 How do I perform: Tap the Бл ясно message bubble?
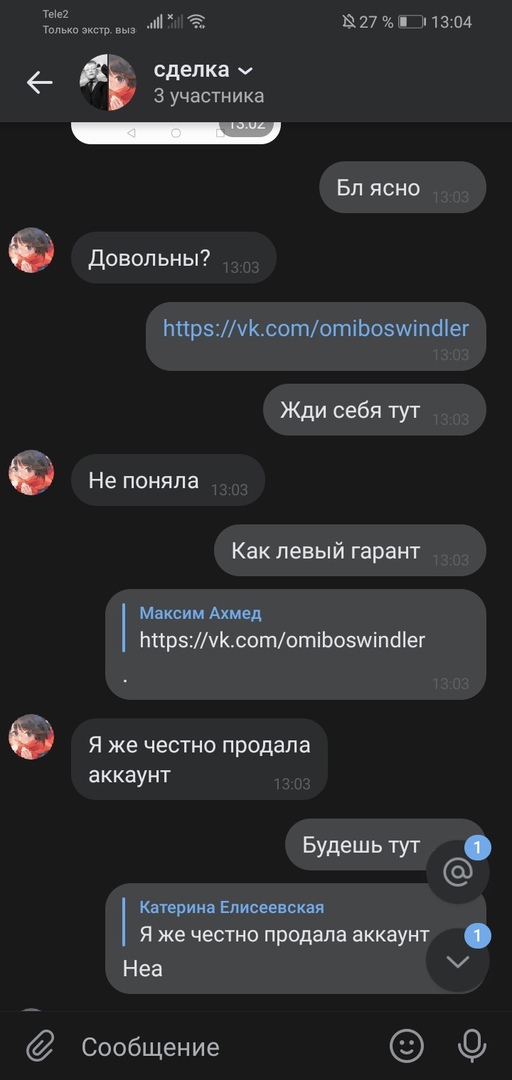click(402, 187)
